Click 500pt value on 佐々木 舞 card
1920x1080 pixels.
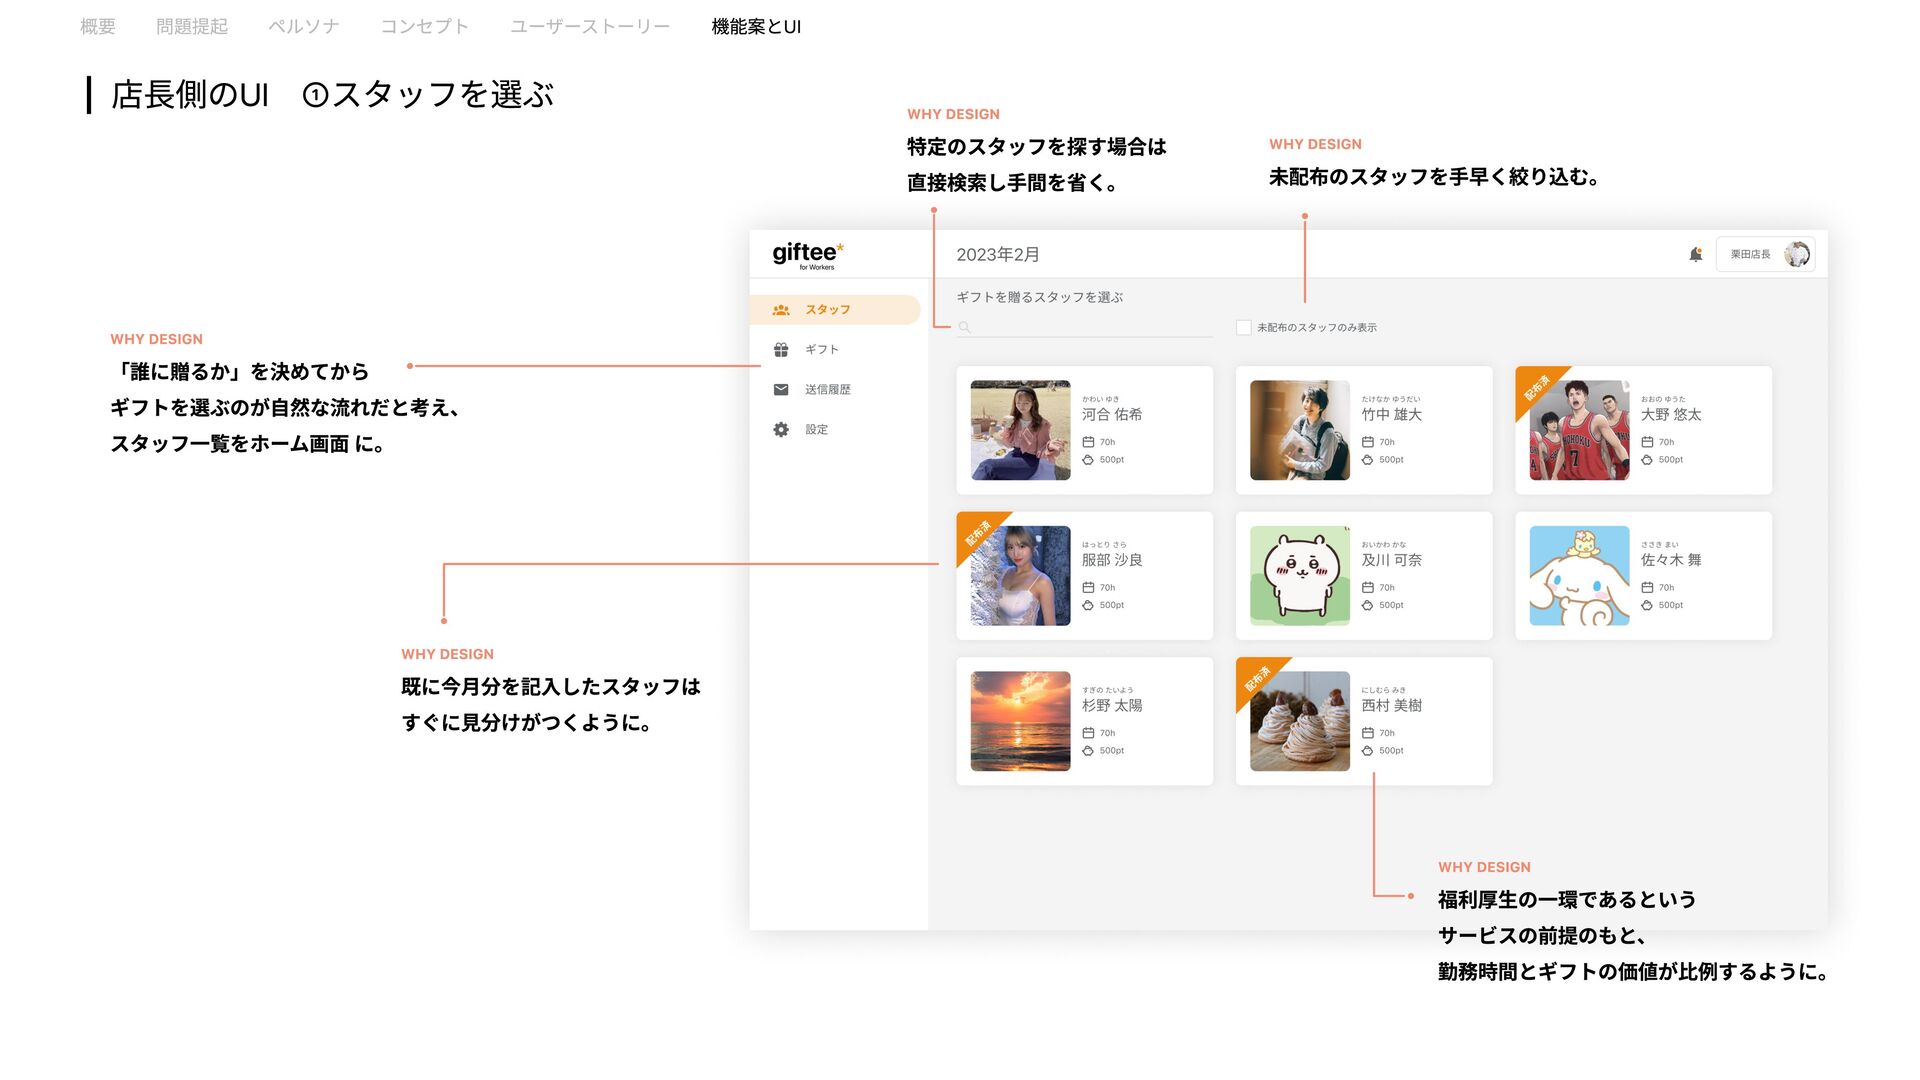[1671, 605]
